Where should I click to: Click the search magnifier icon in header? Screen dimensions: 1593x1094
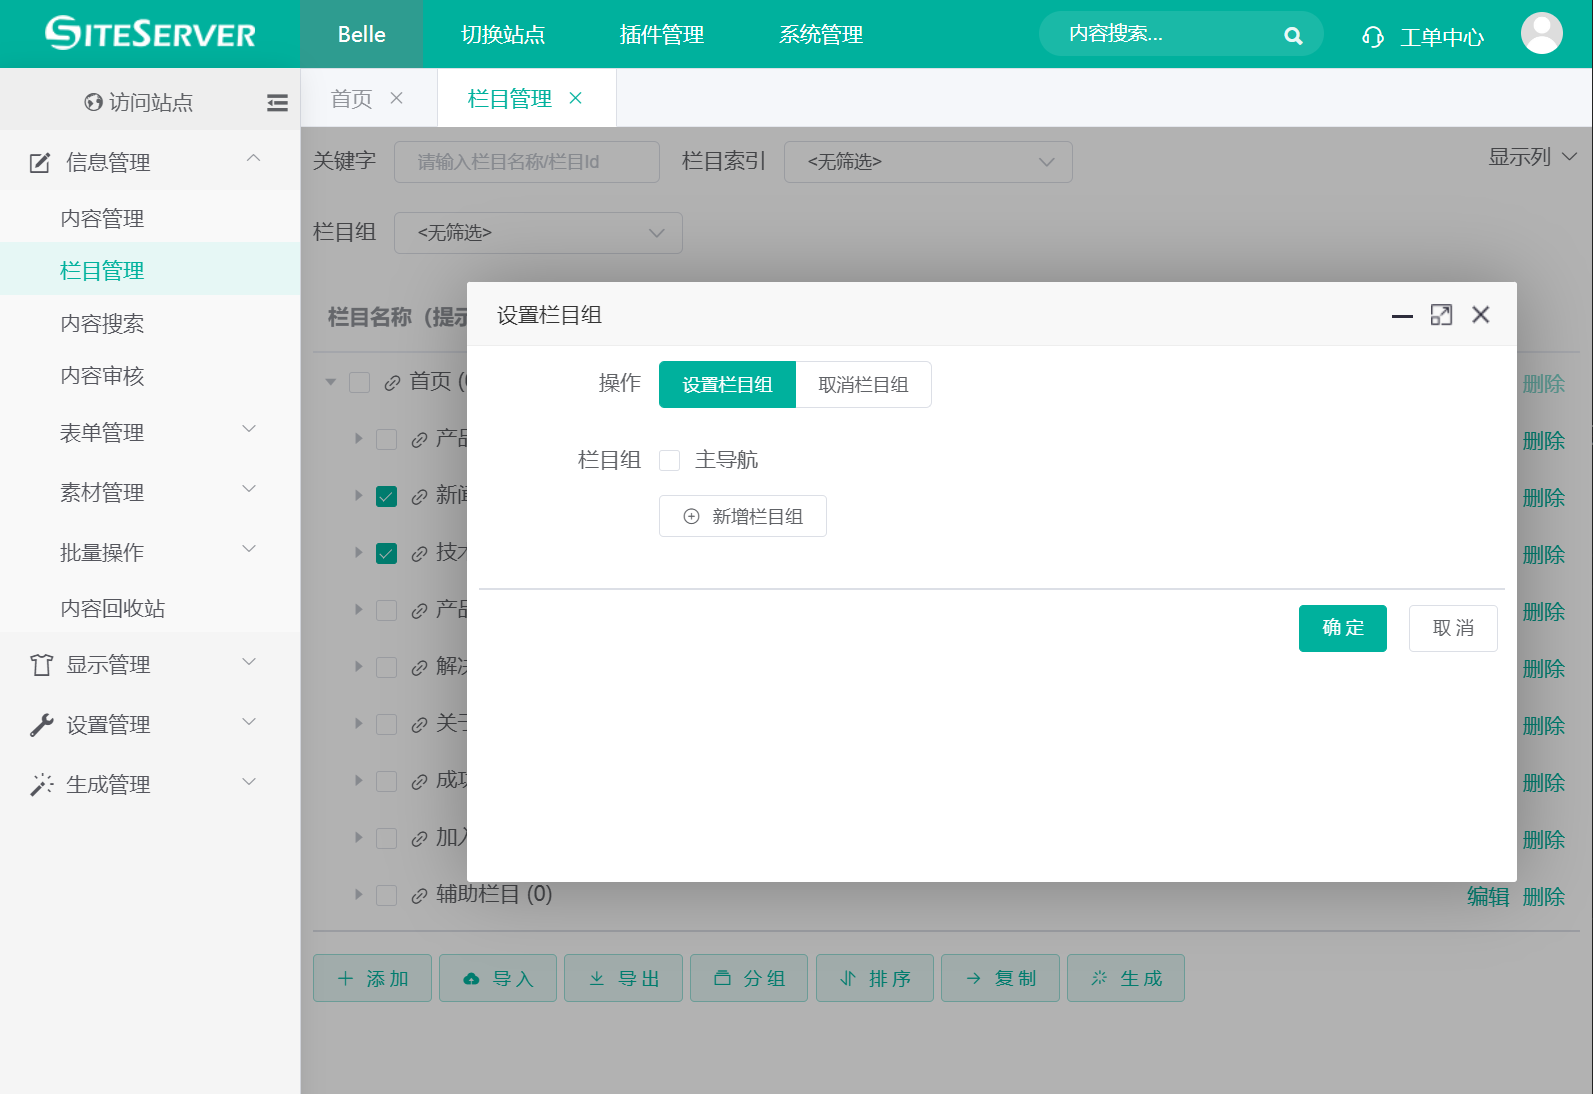pyautogui.click(x=1293, y=36)
